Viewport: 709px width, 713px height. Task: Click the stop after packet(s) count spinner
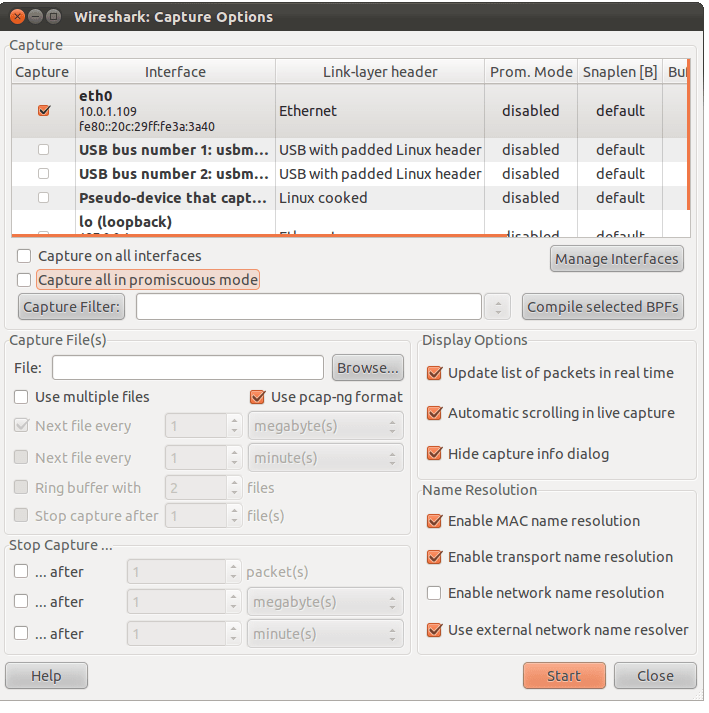[x=184, y=572]
